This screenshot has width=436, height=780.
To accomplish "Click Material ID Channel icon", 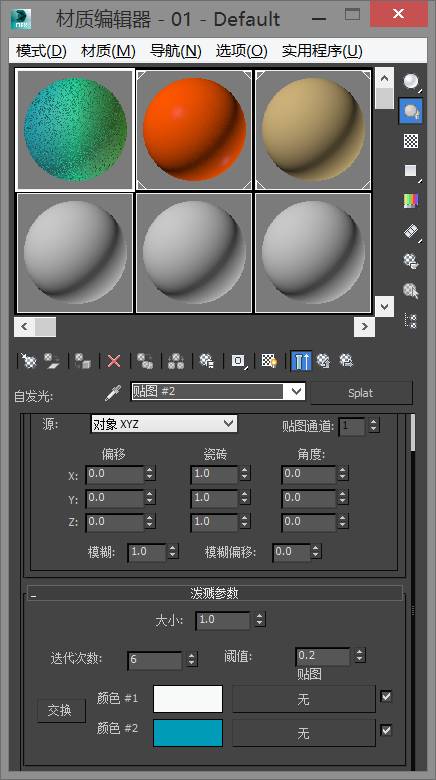I will [238, 361].
